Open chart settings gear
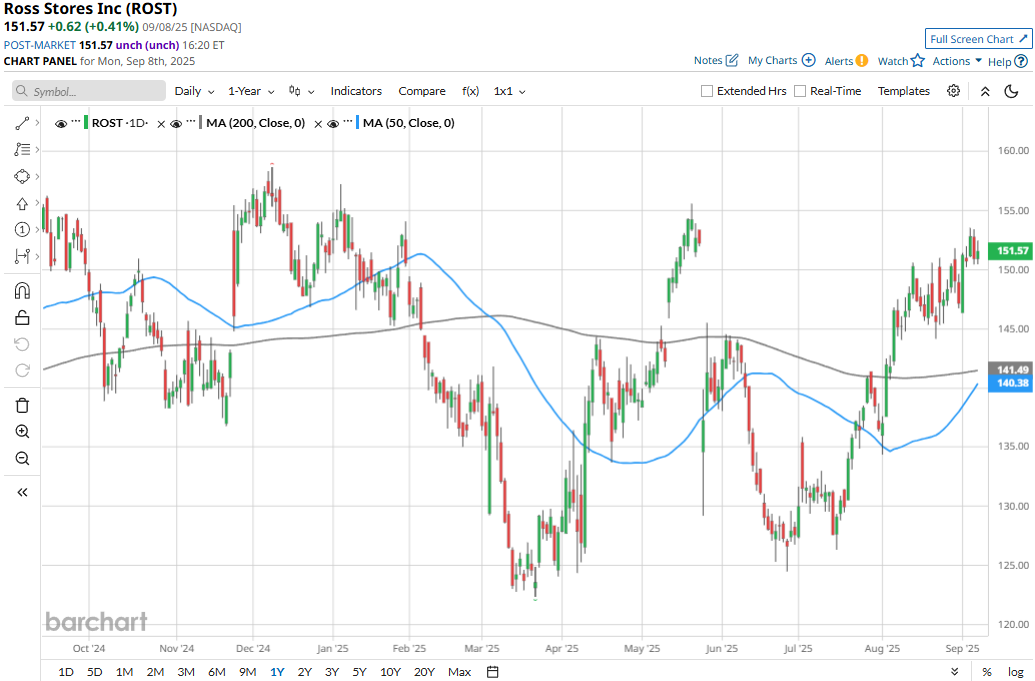 [953, 91]
